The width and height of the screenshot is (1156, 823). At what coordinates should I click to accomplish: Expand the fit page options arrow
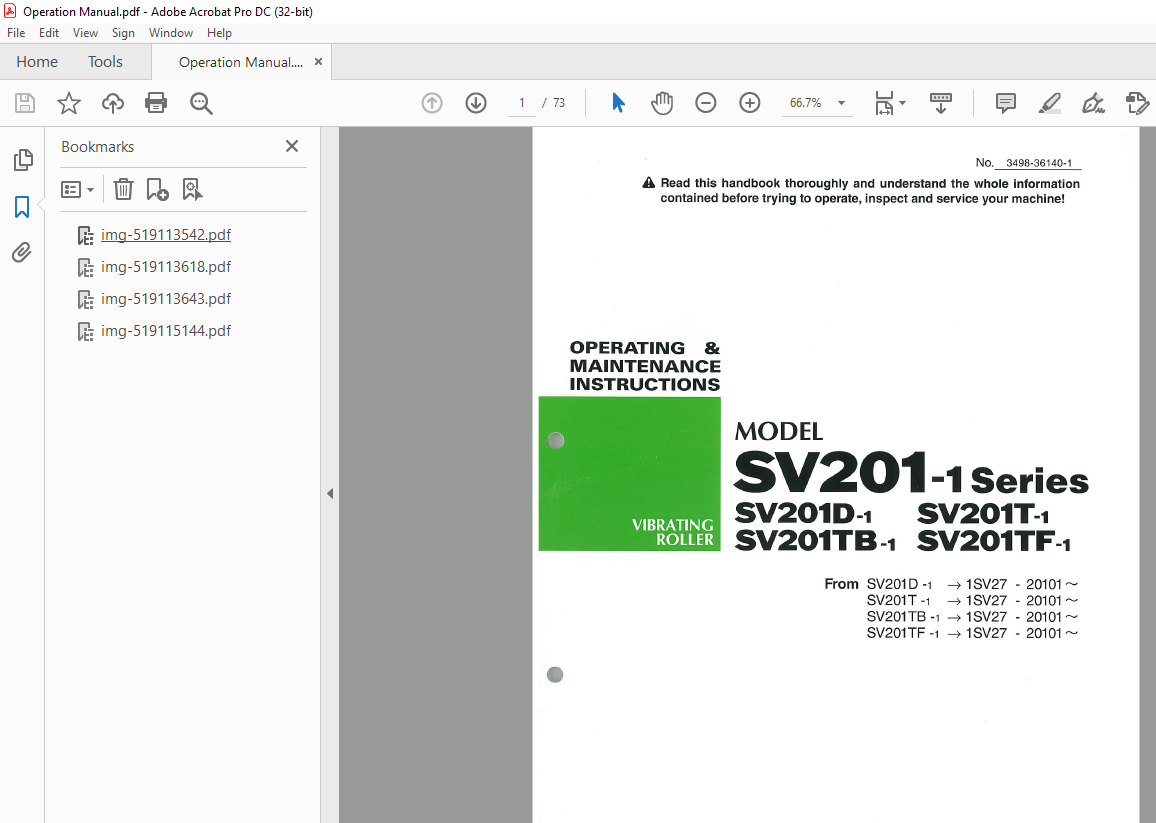coord(902,103)
